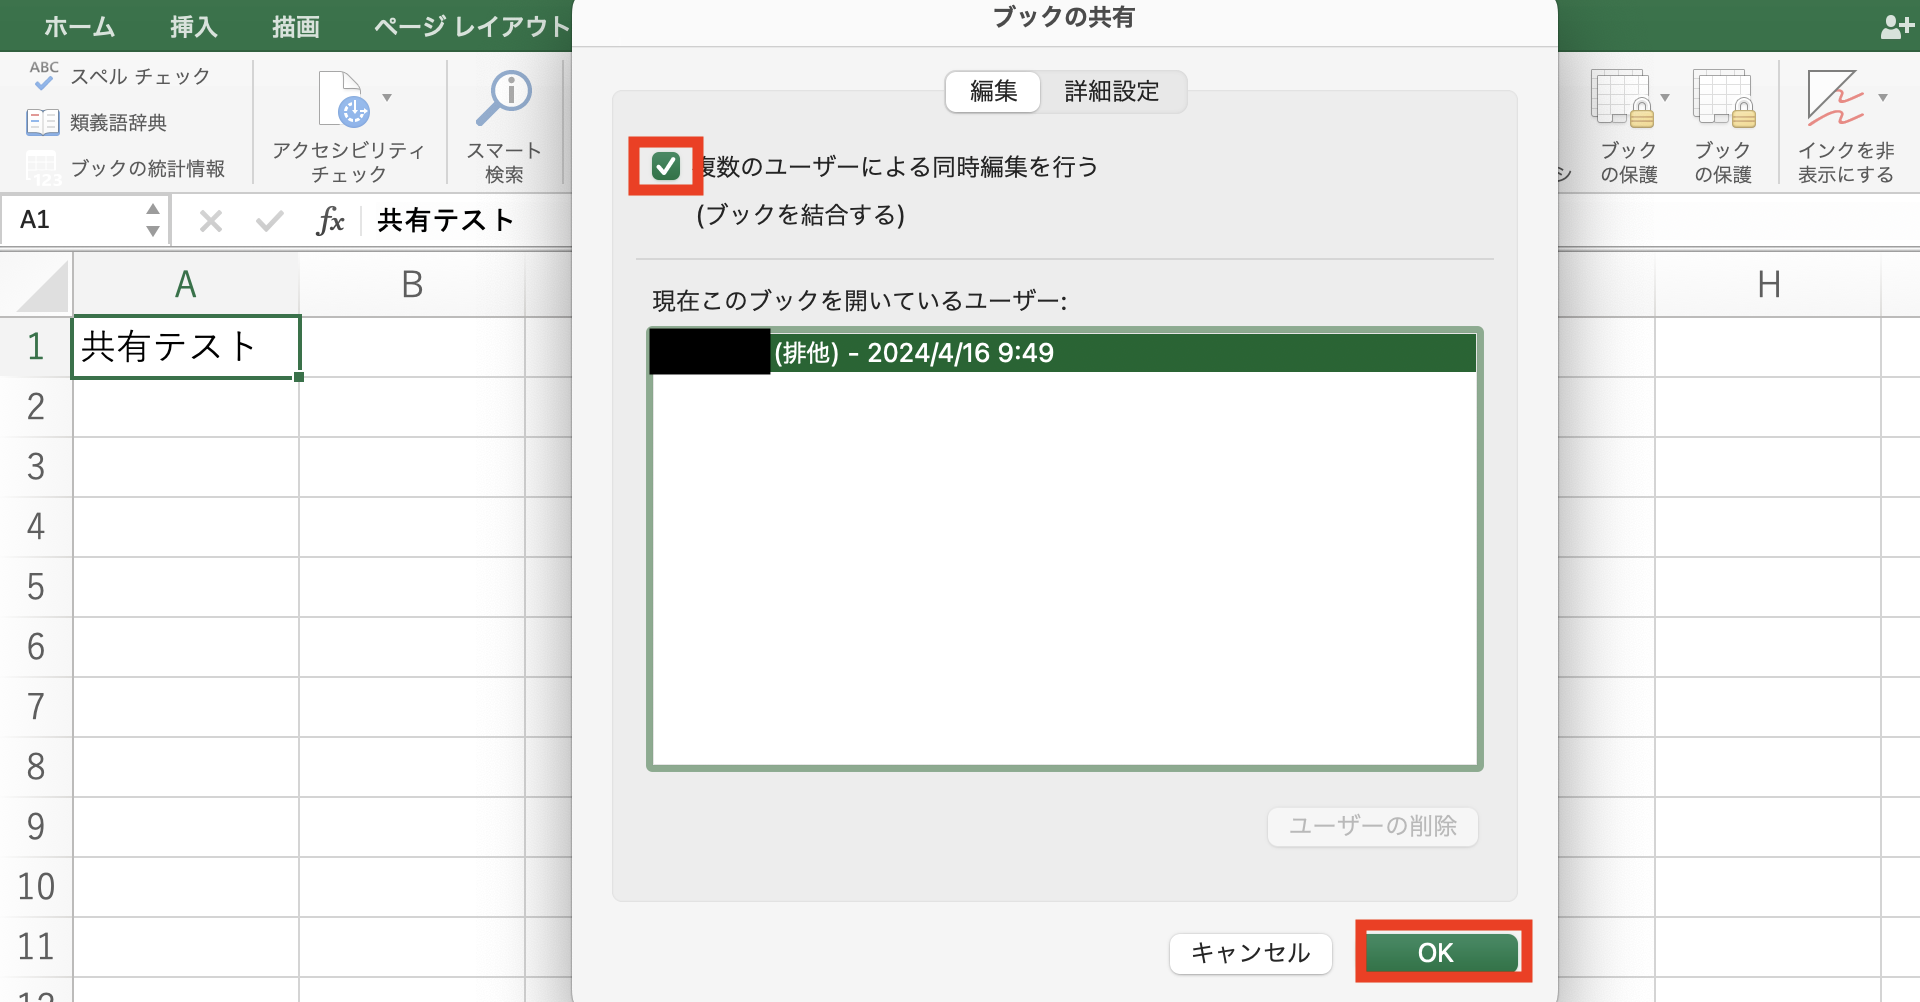1920x1002 pixels.
Task: Expand the Accessibility Check dropdown arrow
Action: (387, 98)
